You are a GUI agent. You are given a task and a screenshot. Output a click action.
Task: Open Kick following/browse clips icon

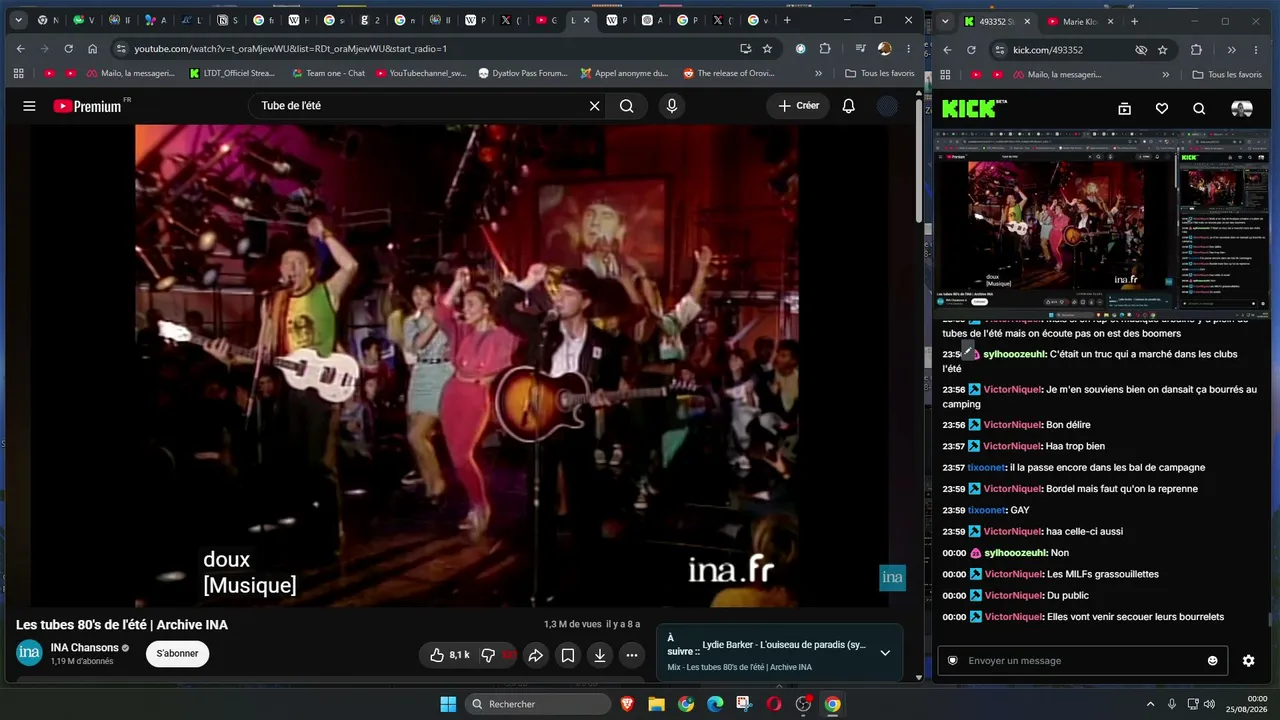coord(1124,109)
